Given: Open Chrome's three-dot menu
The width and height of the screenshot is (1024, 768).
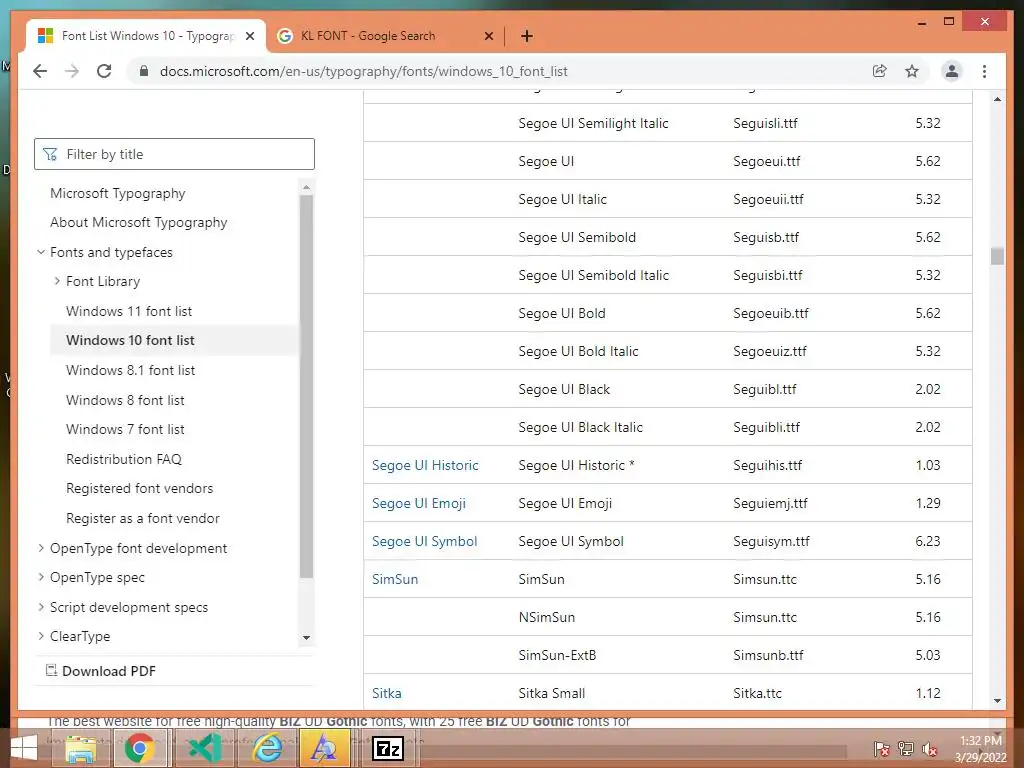Looking at the screenshot, I should click(x=984, y=71).
